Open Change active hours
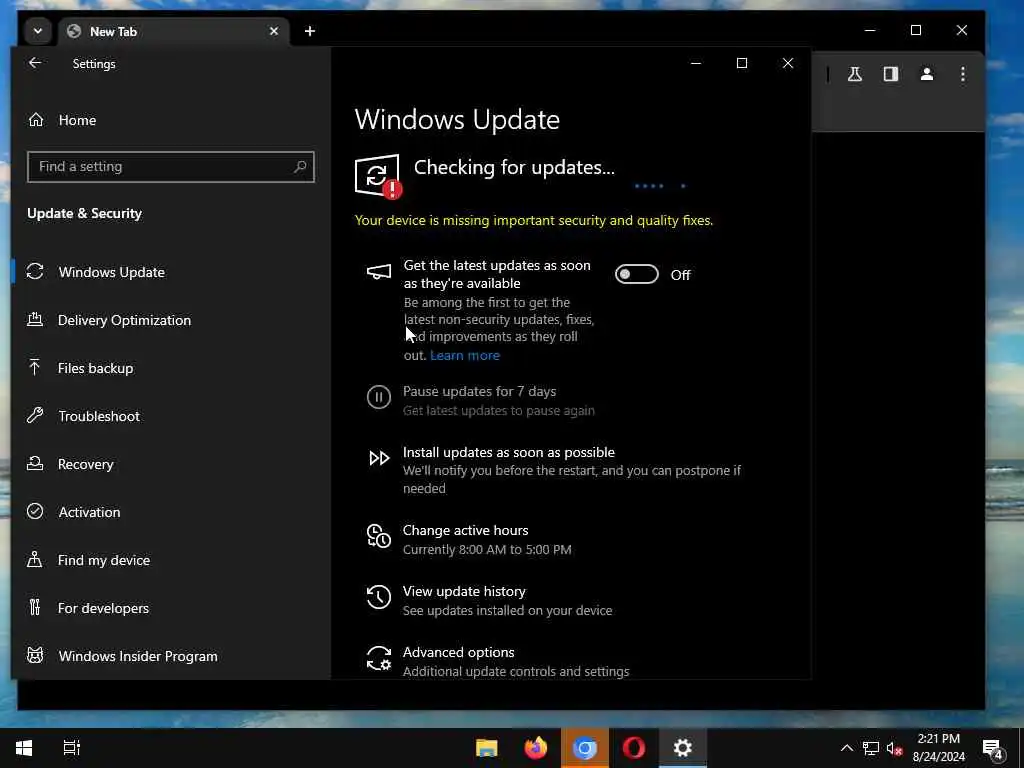The width and height of the screenshot is (1024, 768). [466, 531]
